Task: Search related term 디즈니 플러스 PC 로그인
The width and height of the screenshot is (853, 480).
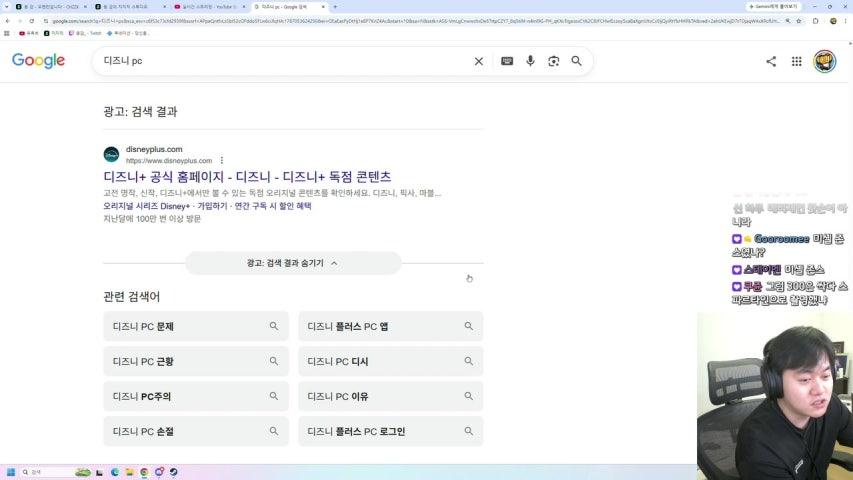Action: (x=391, y=431)
